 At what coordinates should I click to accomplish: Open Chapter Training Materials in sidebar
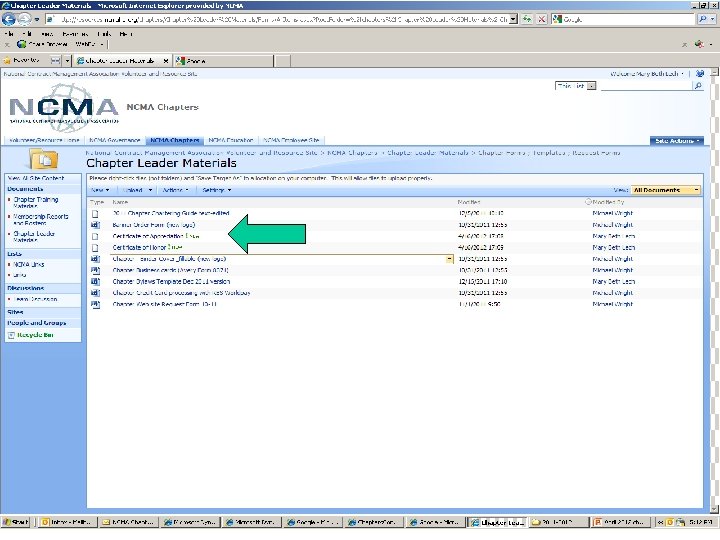click(36, 202)
